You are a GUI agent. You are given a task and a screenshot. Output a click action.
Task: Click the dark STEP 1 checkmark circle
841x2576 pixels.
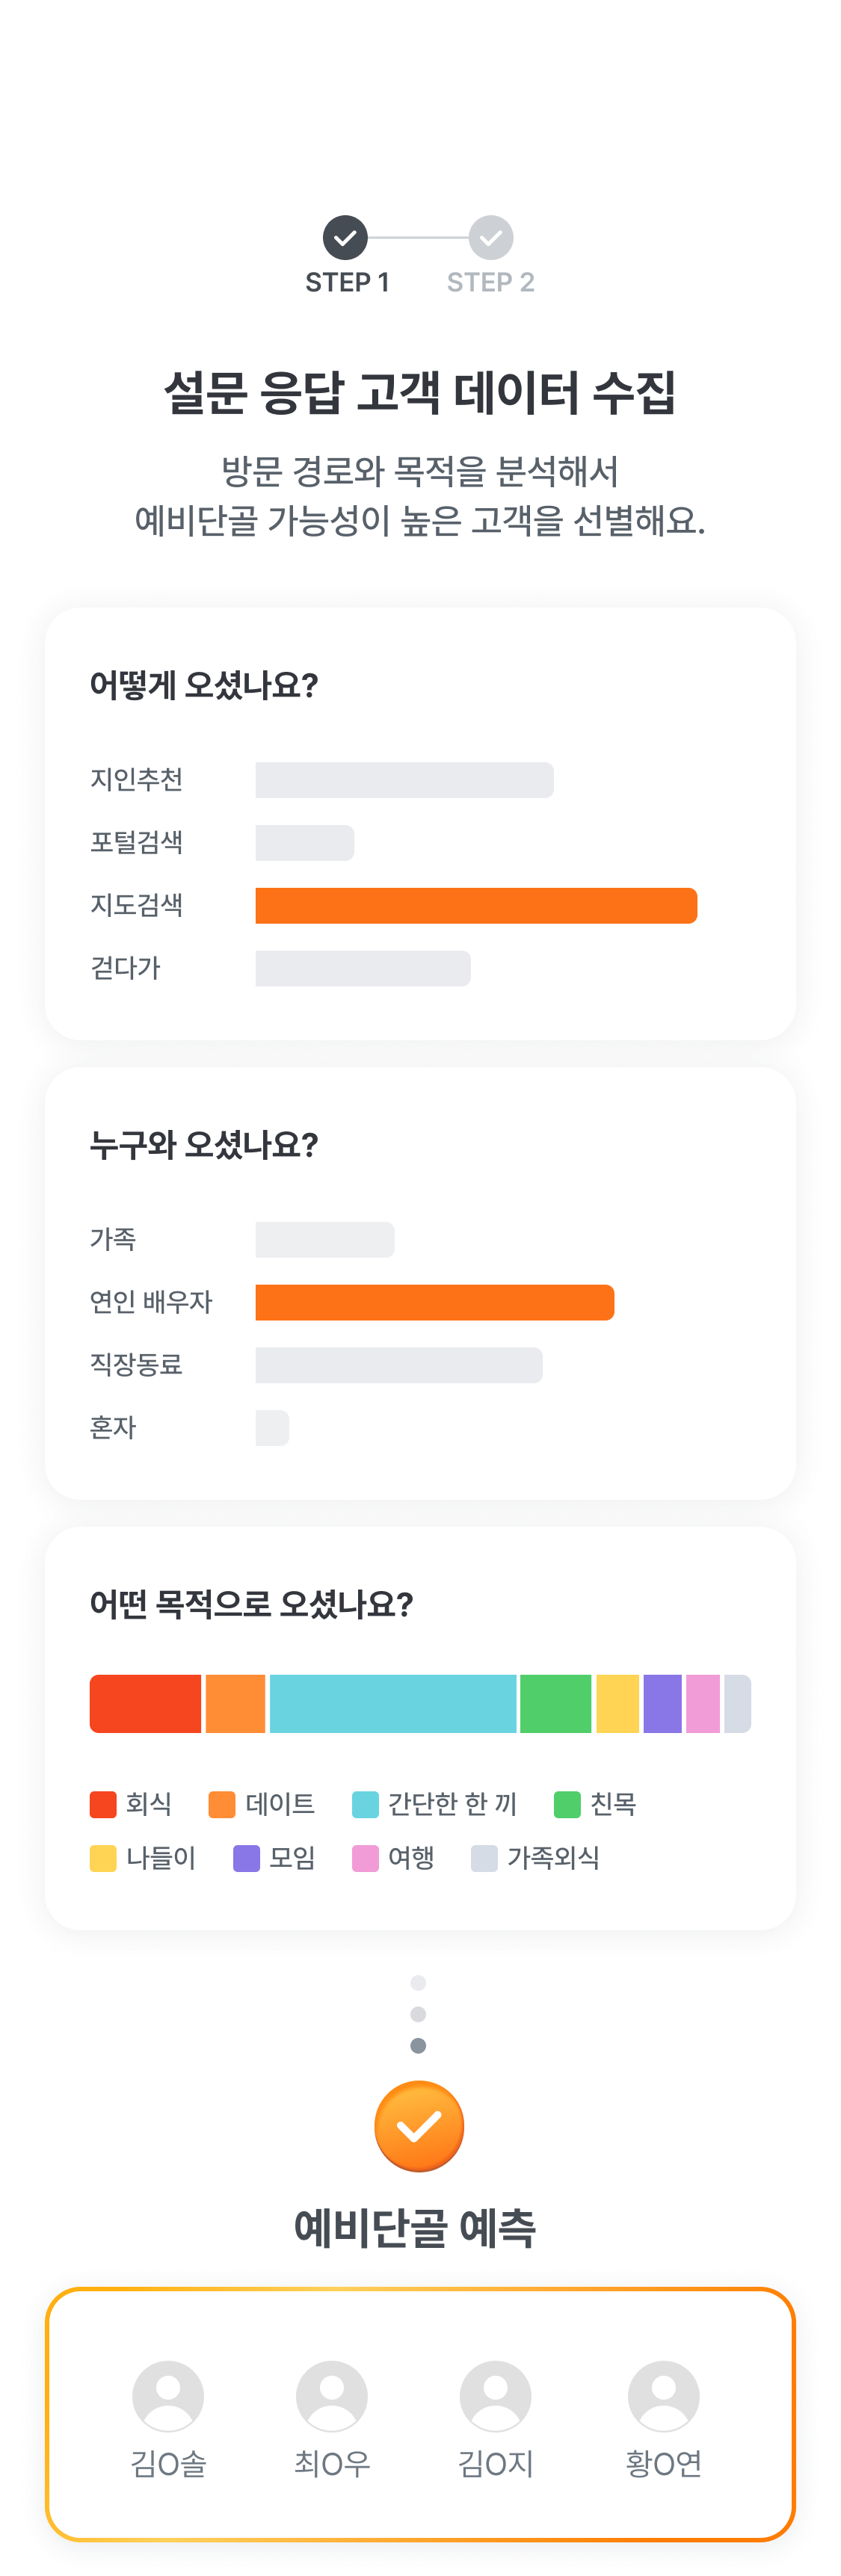click(x=345, y=238)
